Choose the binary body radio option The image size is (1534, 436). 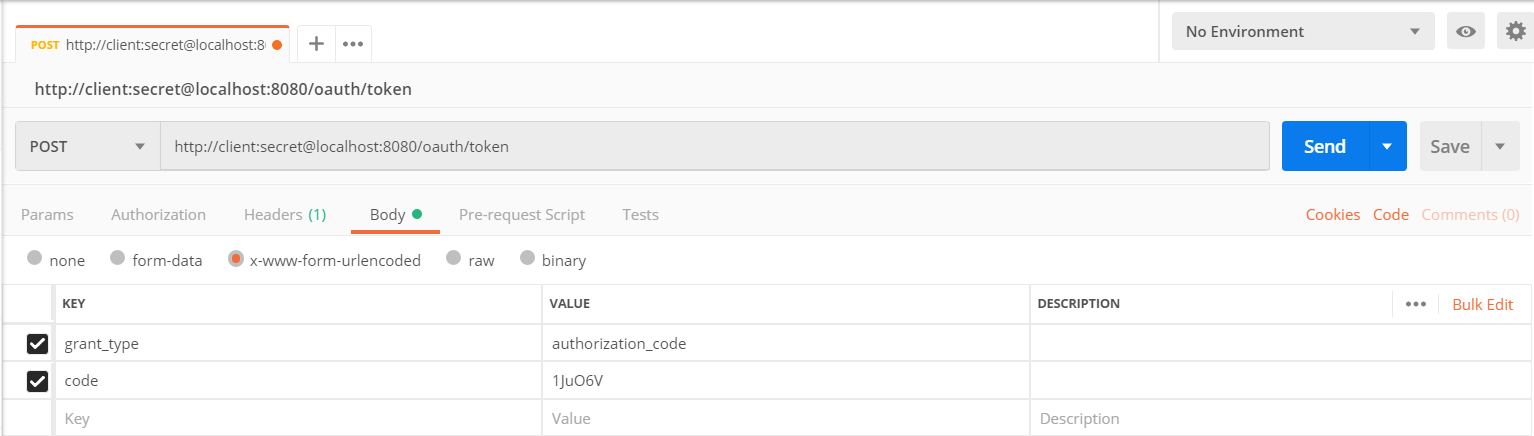tap(527, 259)
